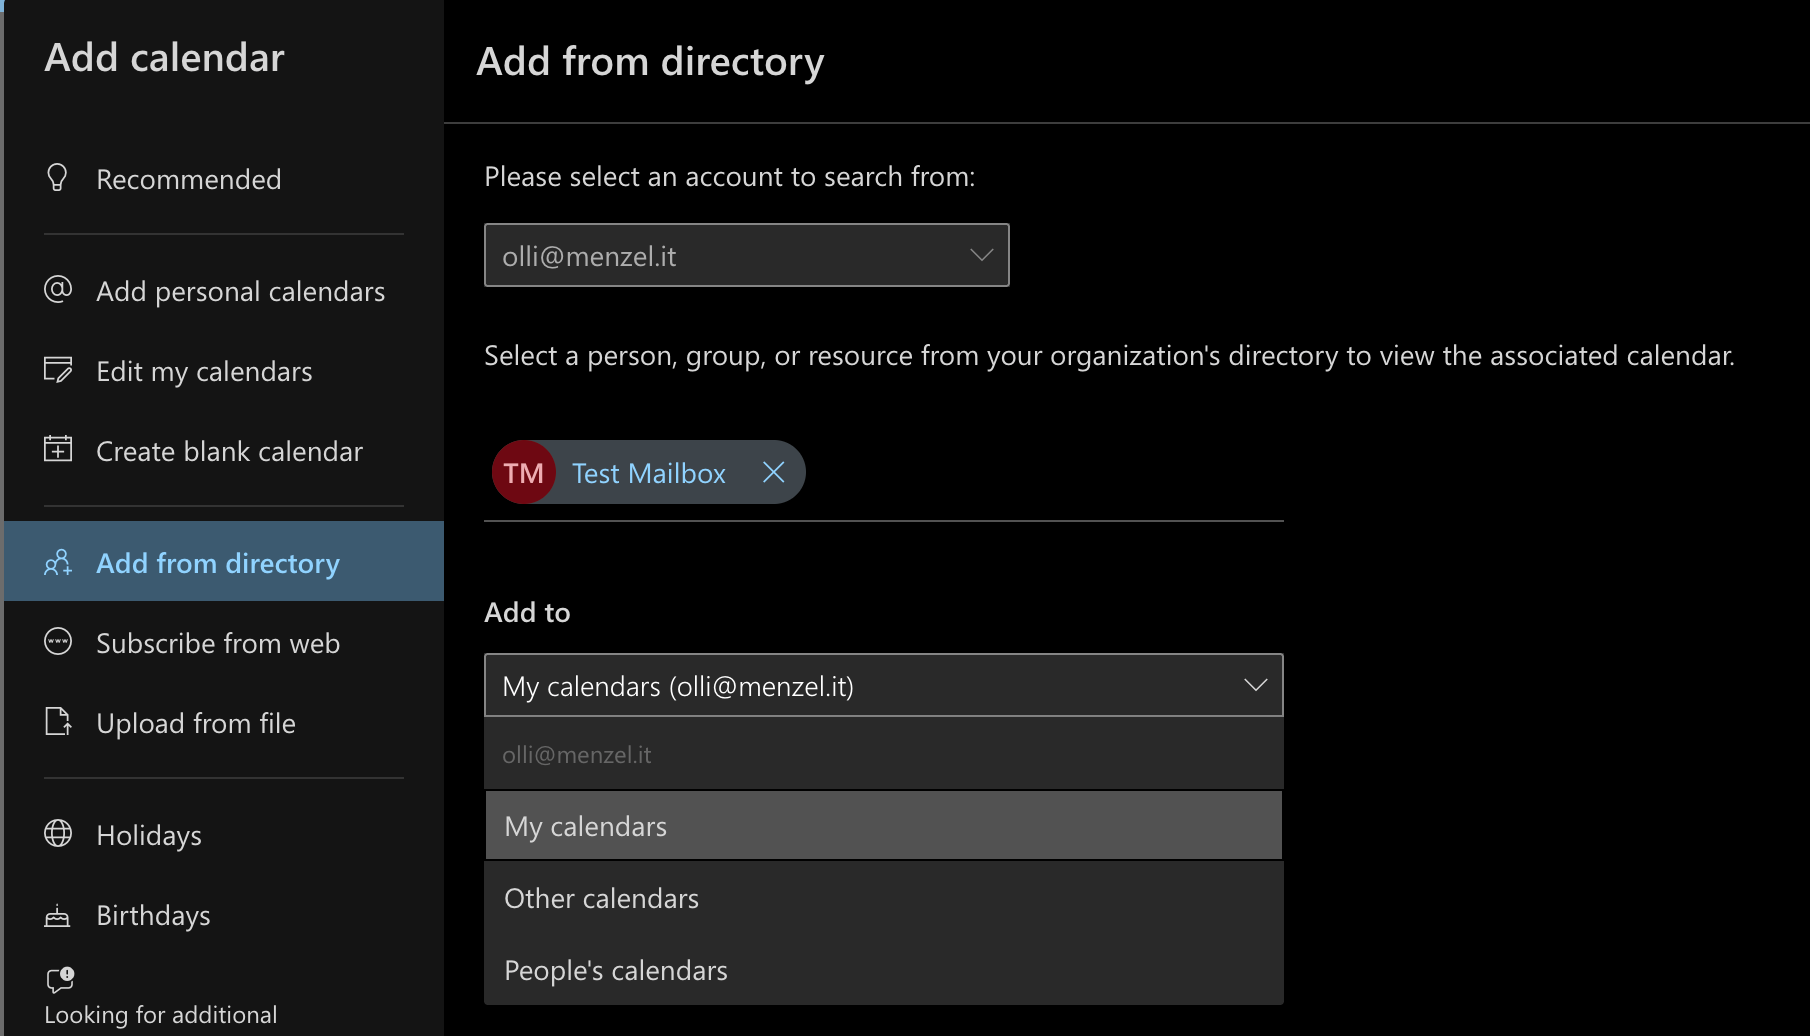Choose Other calendars from the list
This screenshot has height=1036, width=1810.
(x=883, y=898)
